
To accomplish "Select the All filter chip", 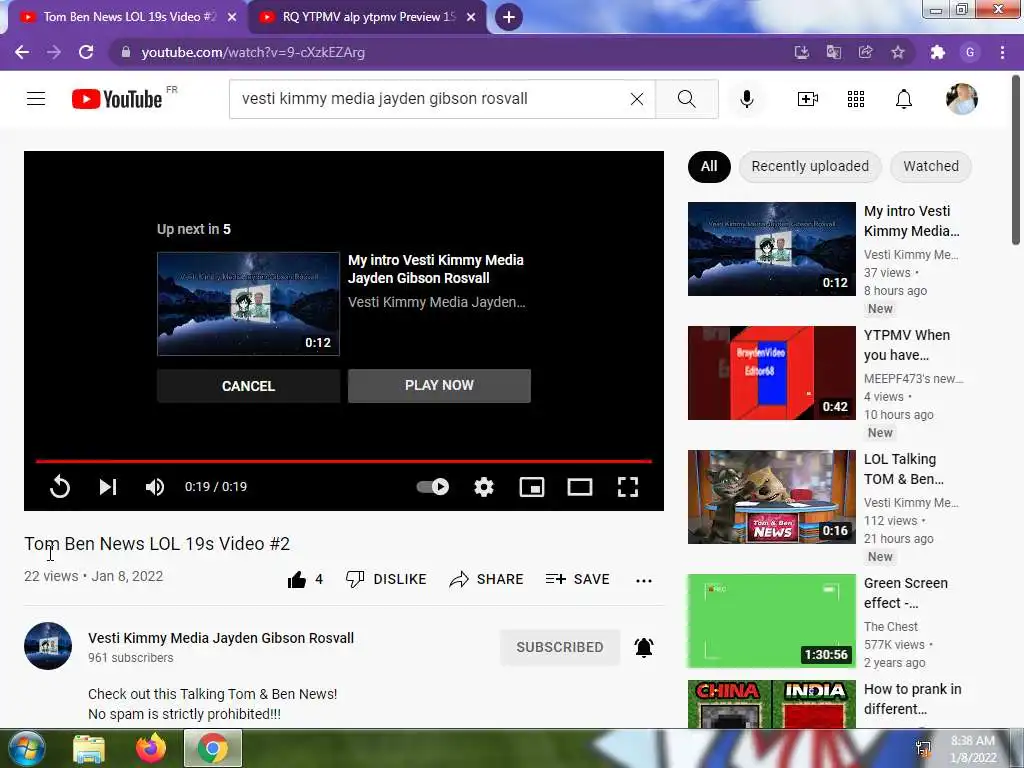I will click(709, 167).
